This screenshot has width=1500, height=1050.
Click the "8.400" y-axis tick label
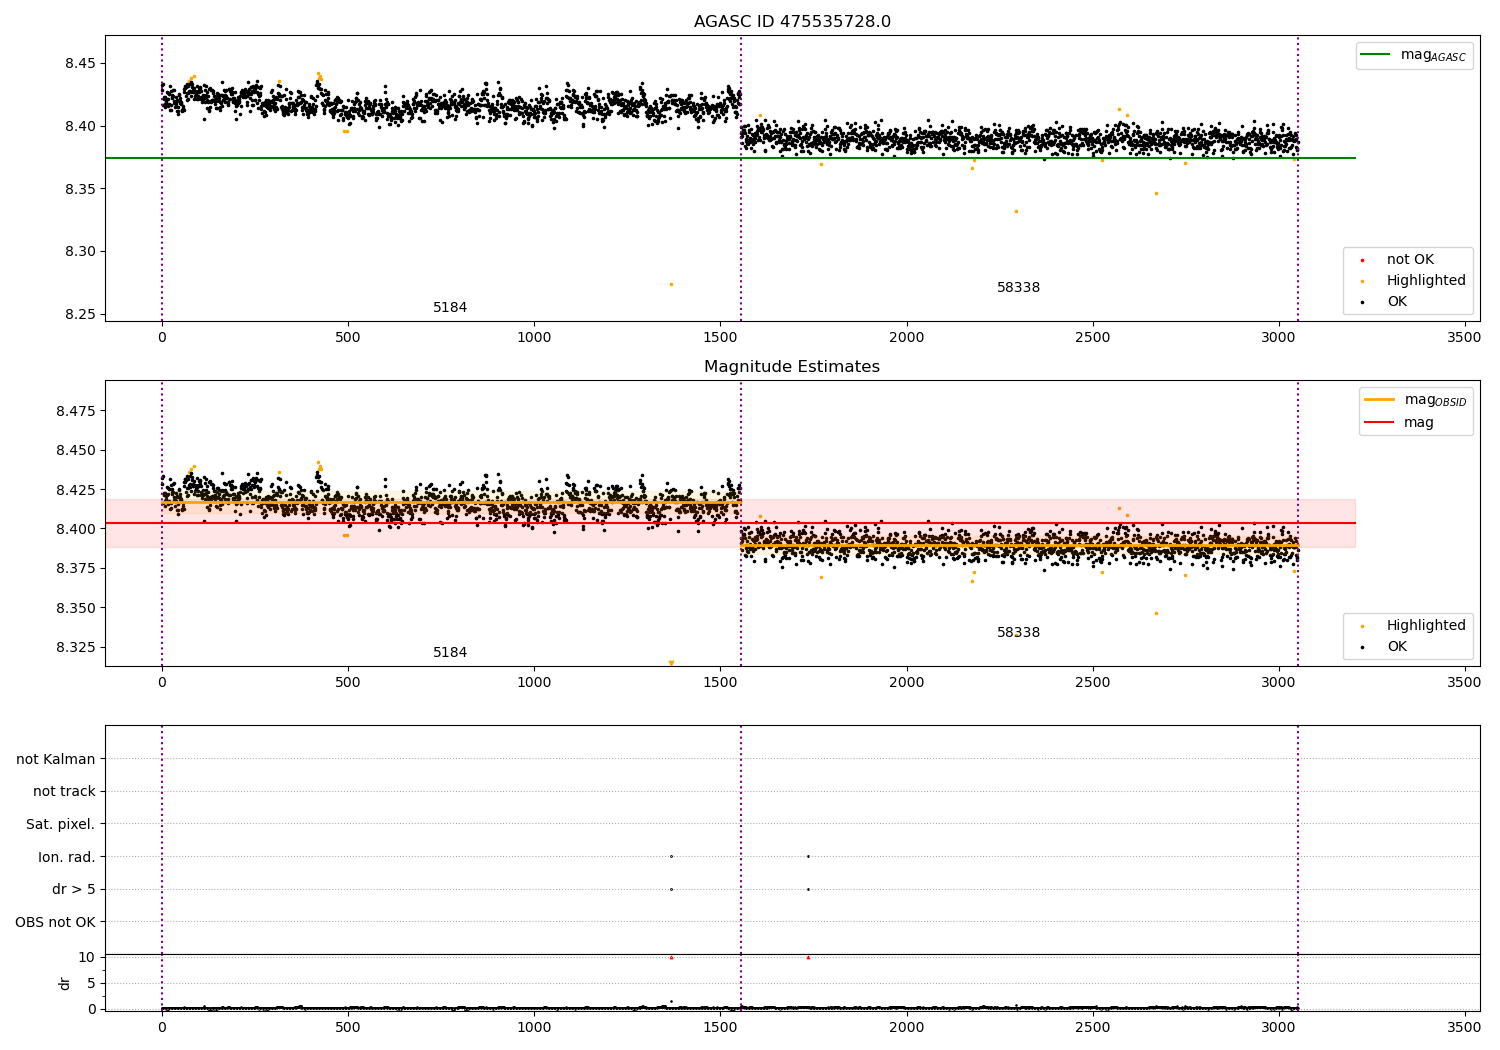click(x=76, y=530)
